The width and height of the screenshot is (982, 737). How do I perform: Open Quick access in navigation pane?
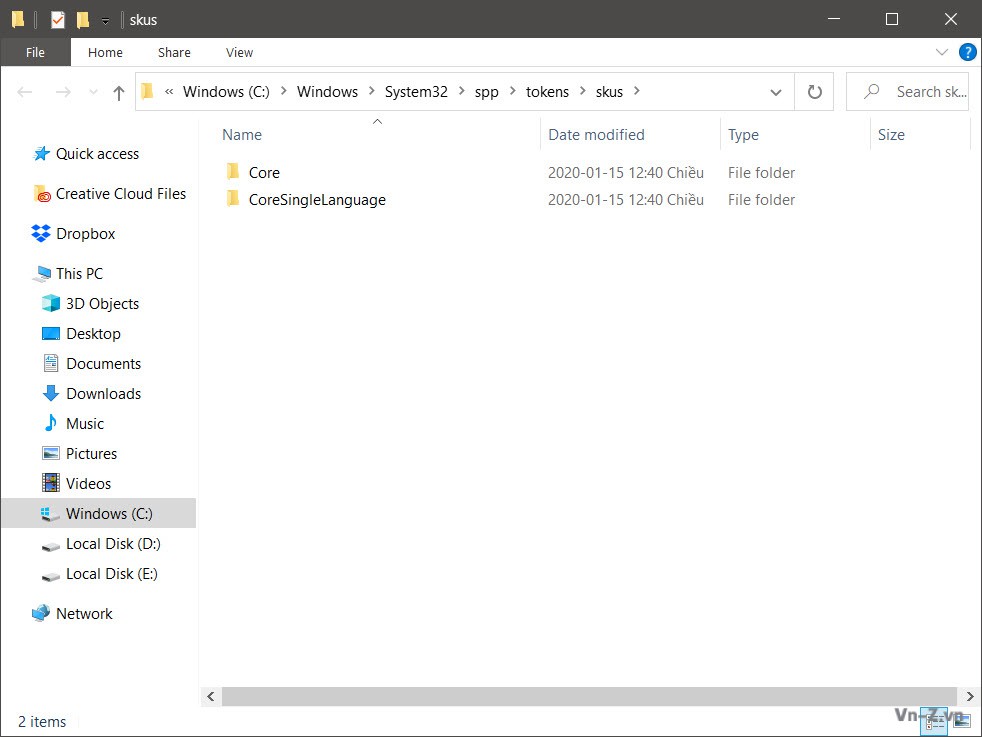point(97,154)
